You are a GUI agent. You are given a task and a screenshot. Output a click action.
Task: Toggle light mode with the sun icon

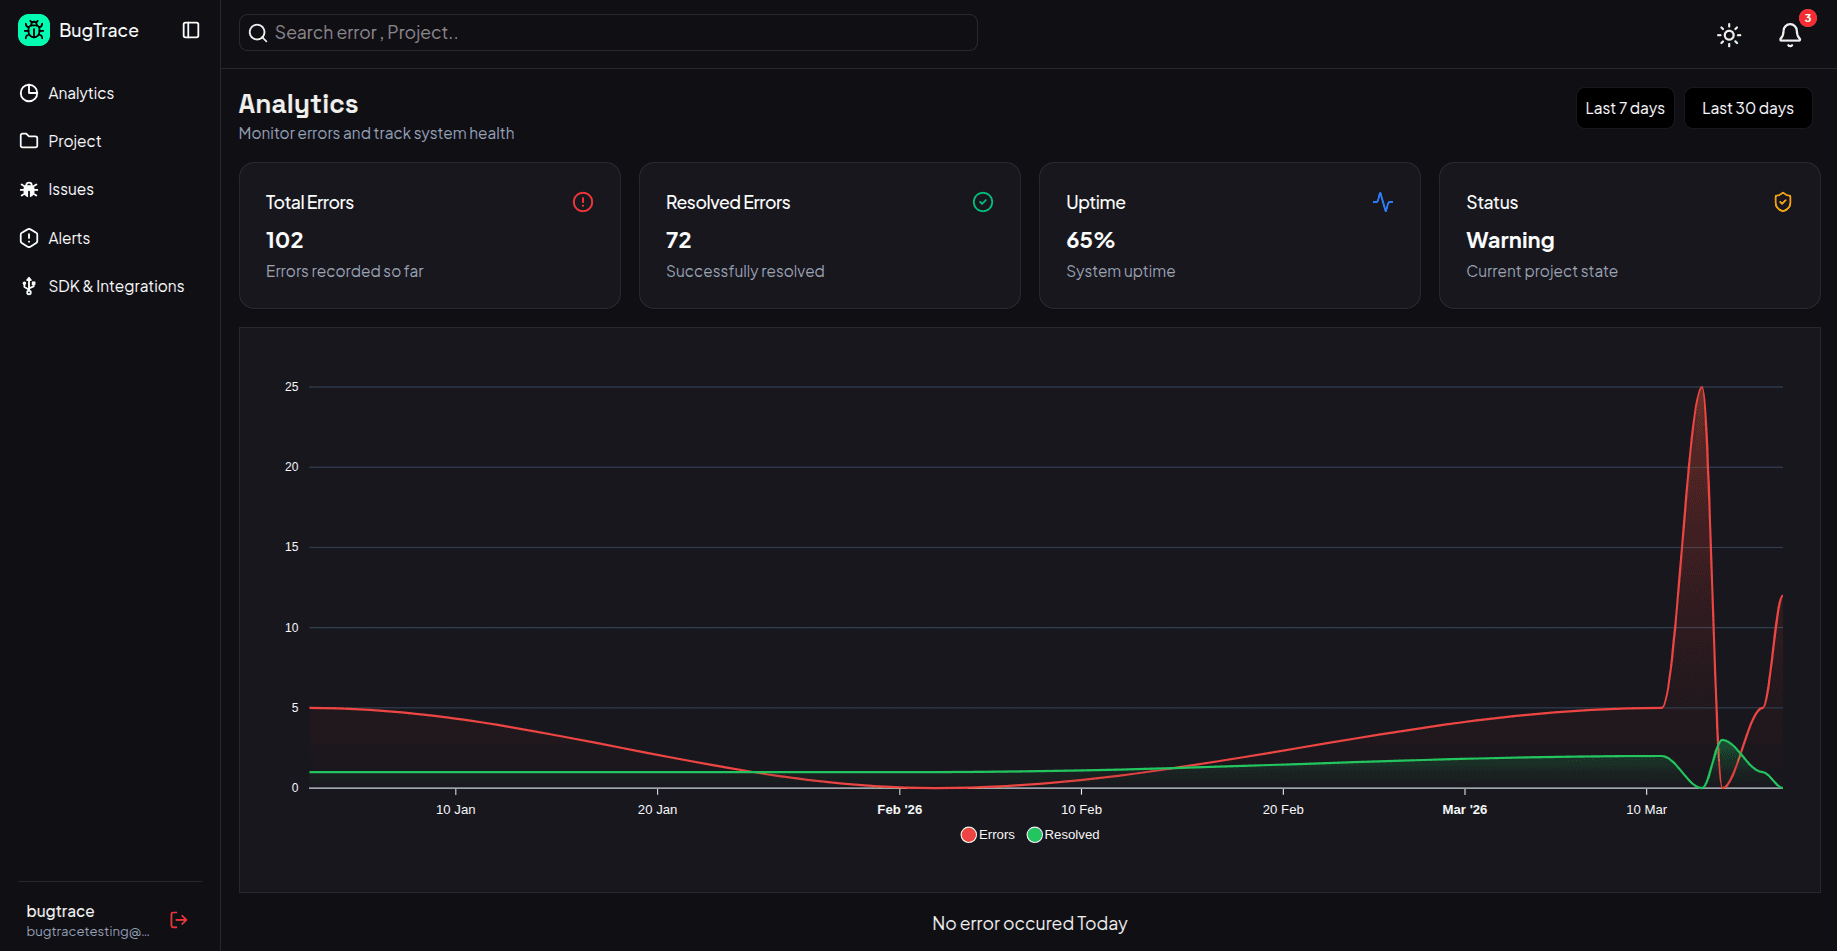pyautogui.click(x=1729, y=35)
